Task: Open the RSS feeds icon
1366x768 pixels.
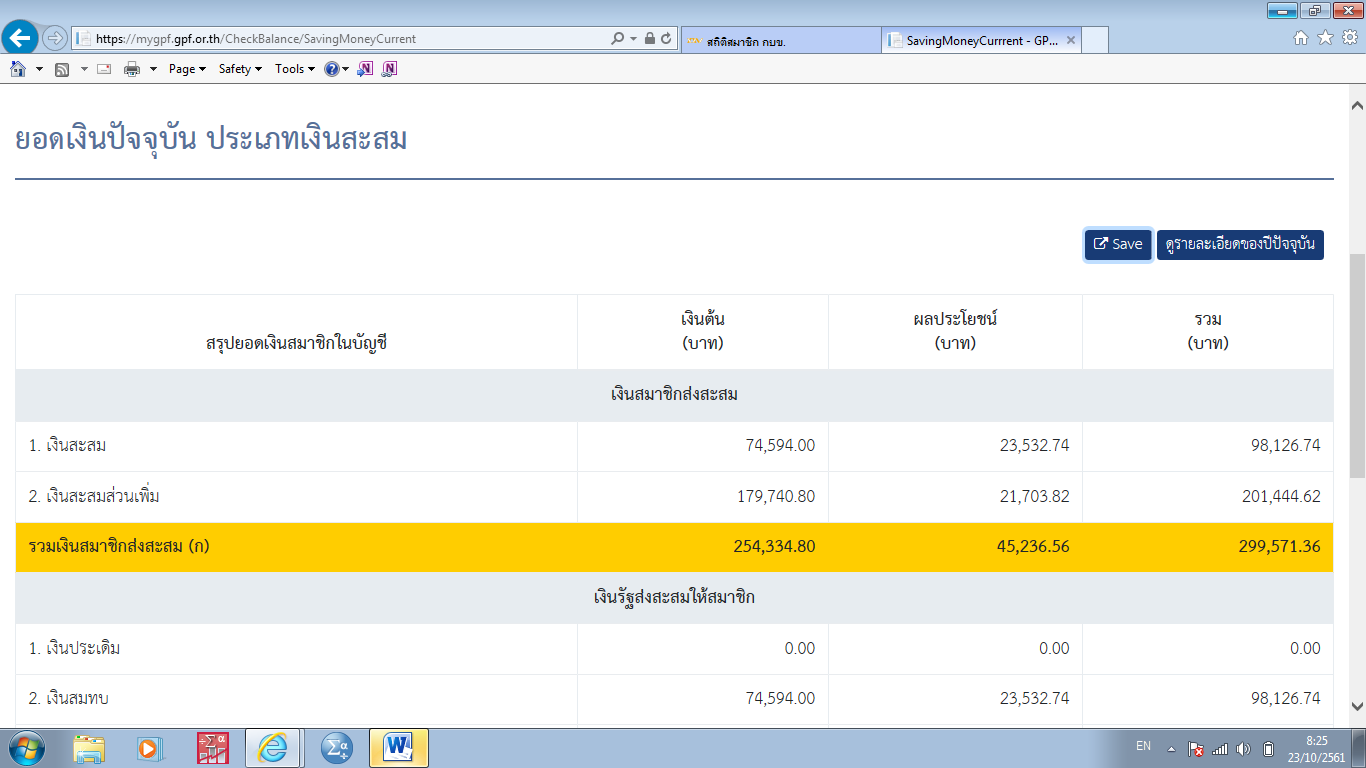Action: tap(62, 69)
